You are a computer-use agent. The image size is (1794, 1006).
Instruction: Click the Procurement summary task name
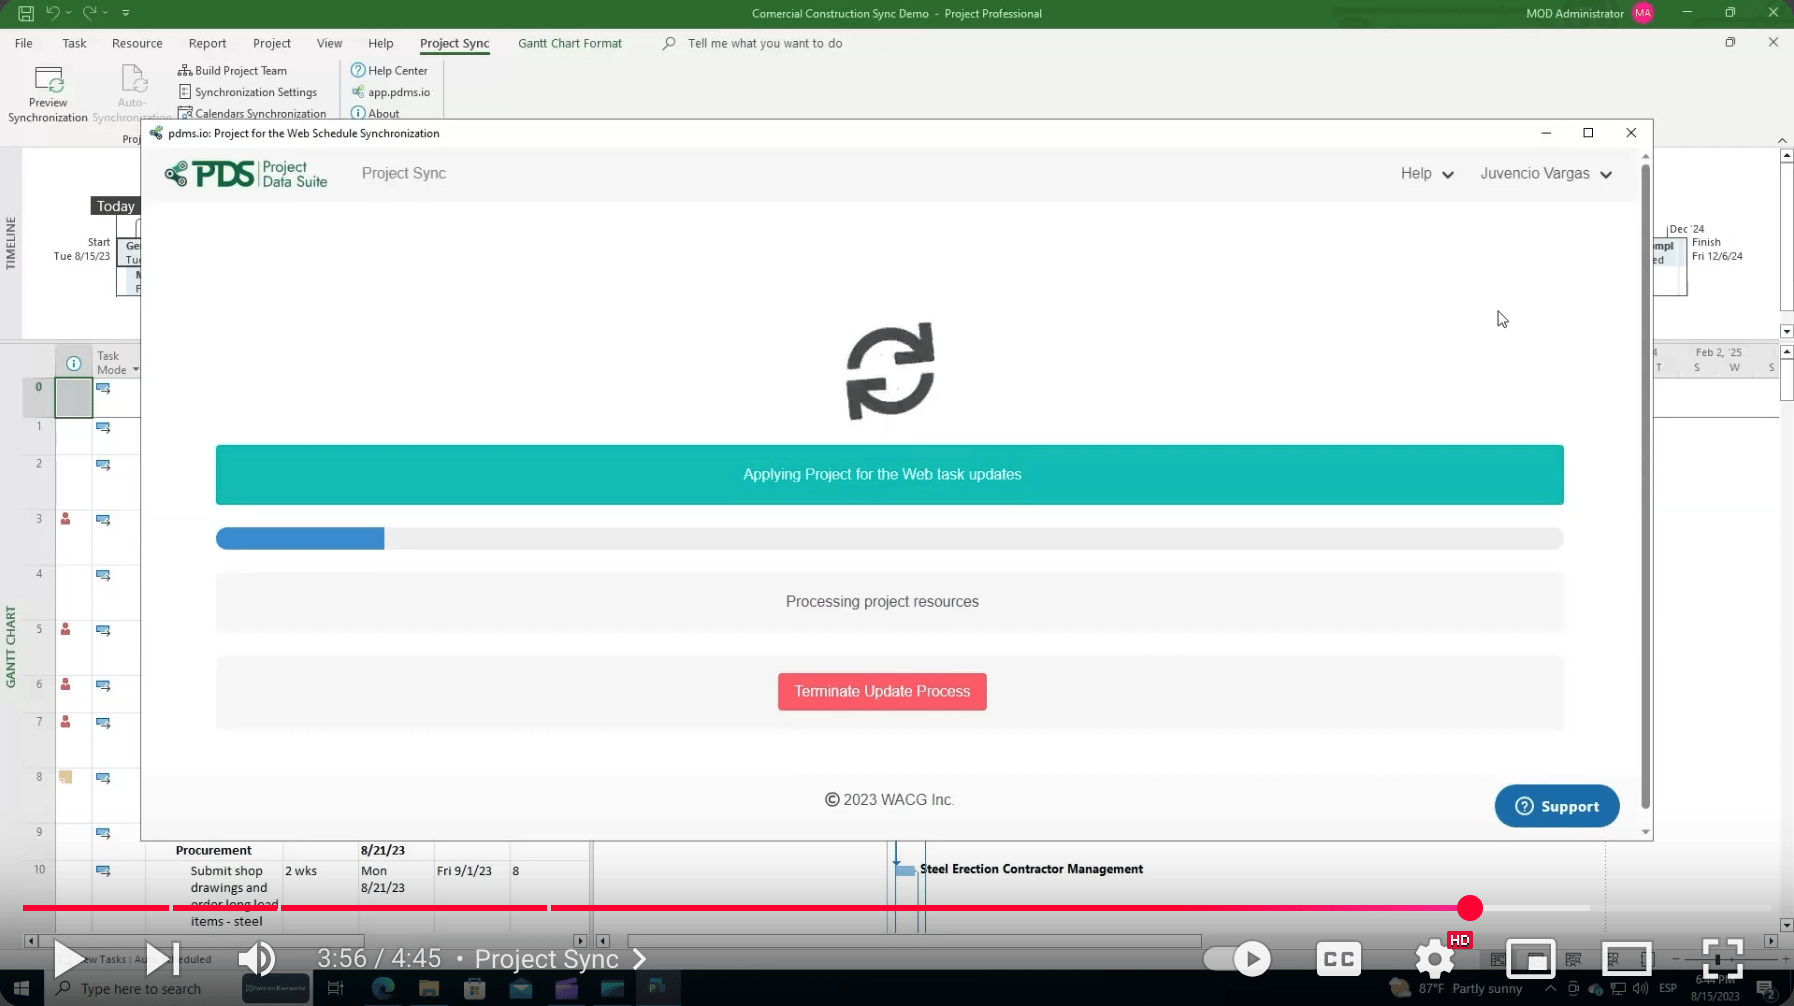click(x=213, y=850)
